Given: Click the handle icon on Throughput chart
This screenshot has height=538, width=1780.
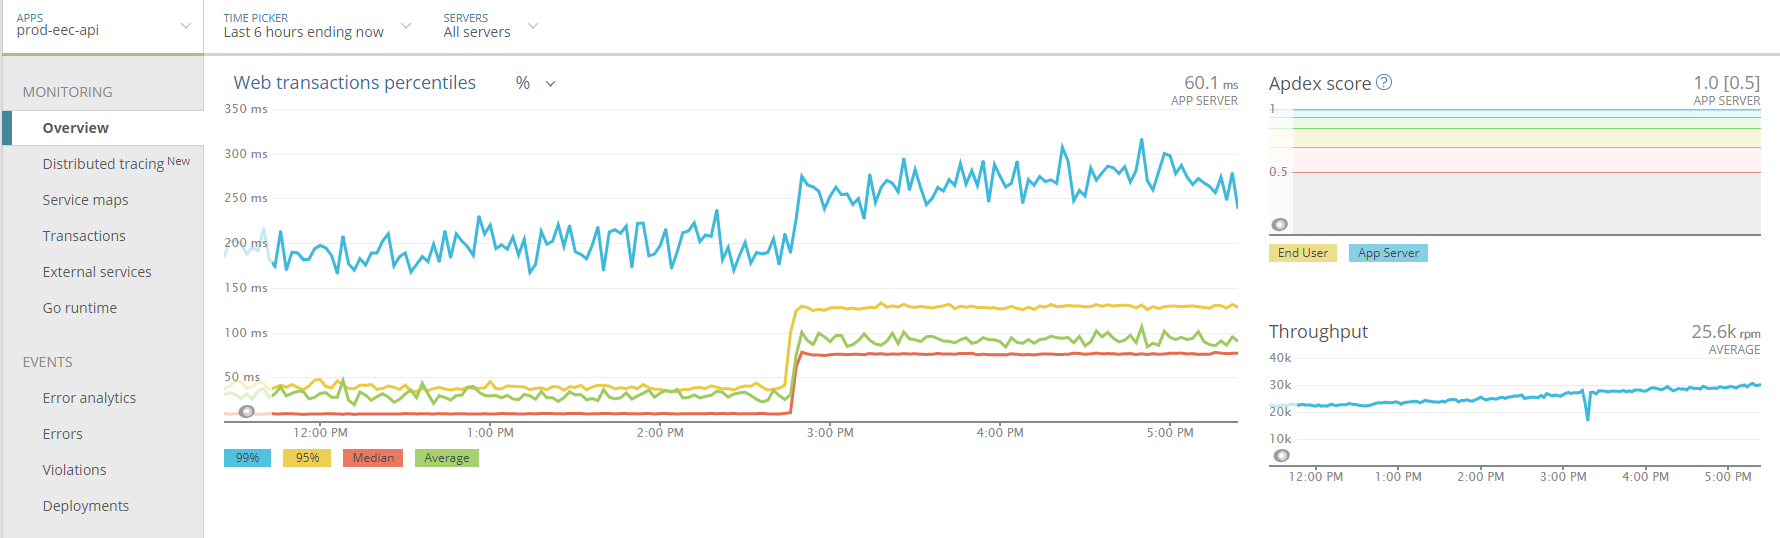Looking at the screenshot, I should pyautogui.click(x=1281, y=456).
